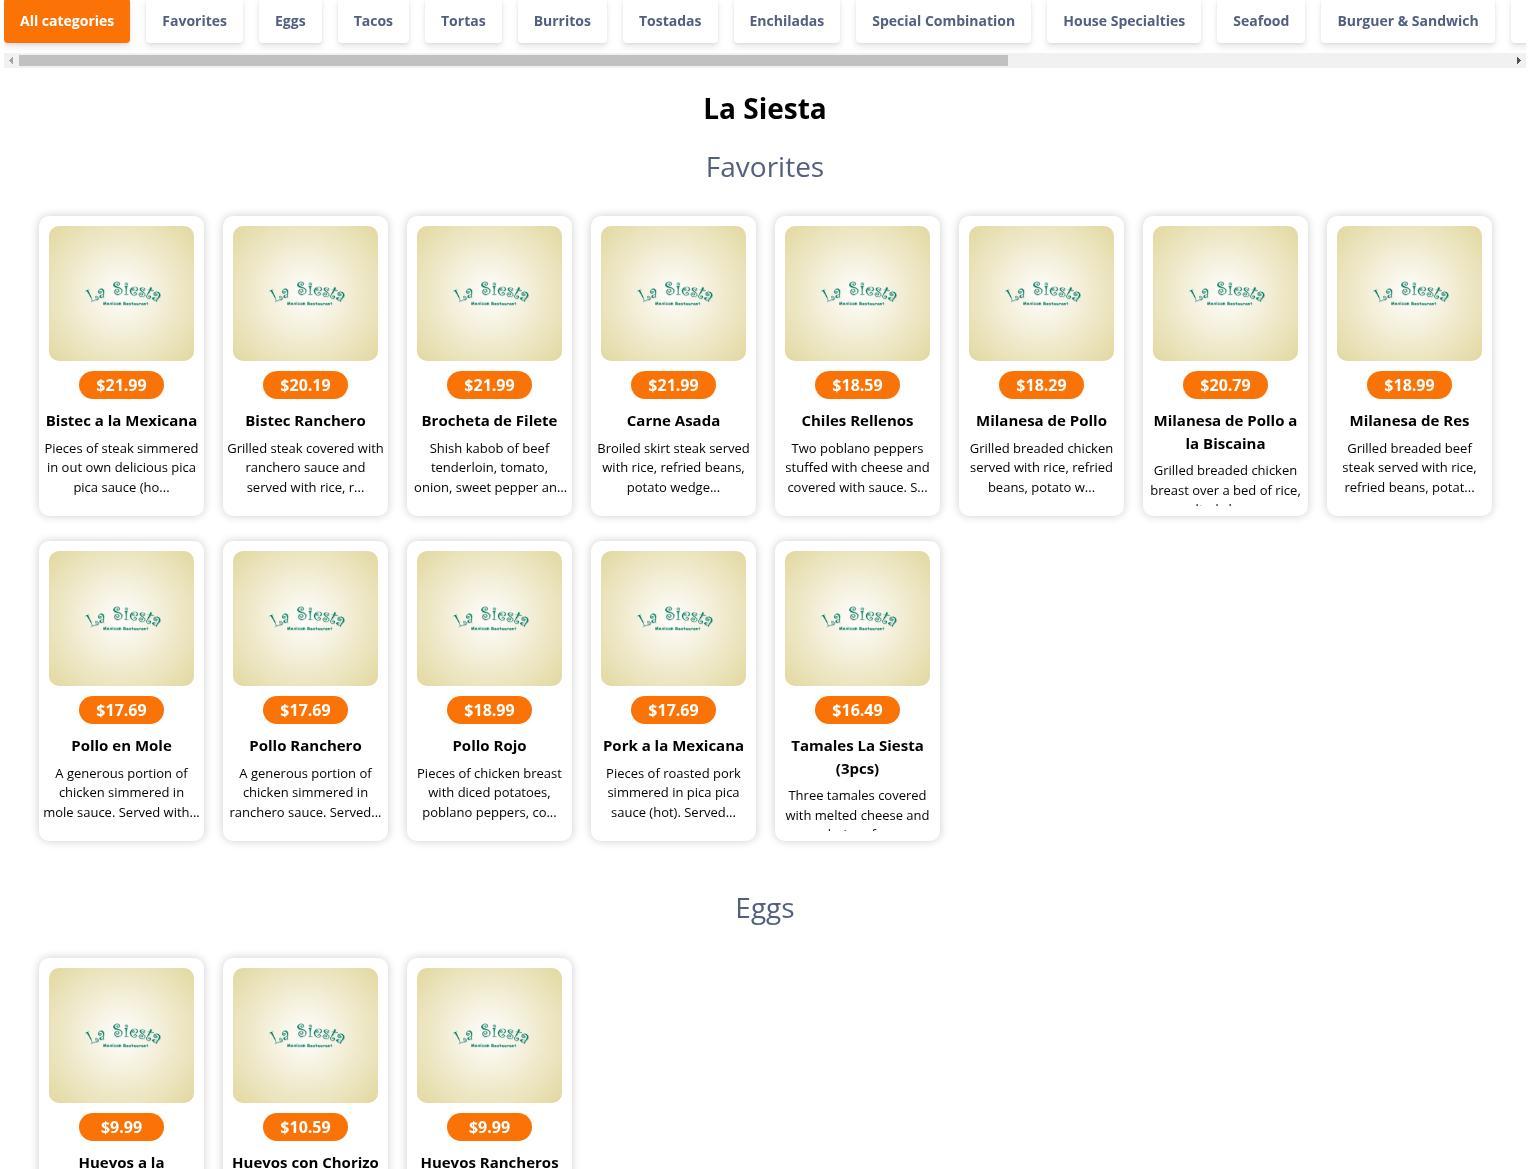Viewport: 1530px width, 1169px height.
Task: Open the Carne Asada item image
Action: [673, 293]
